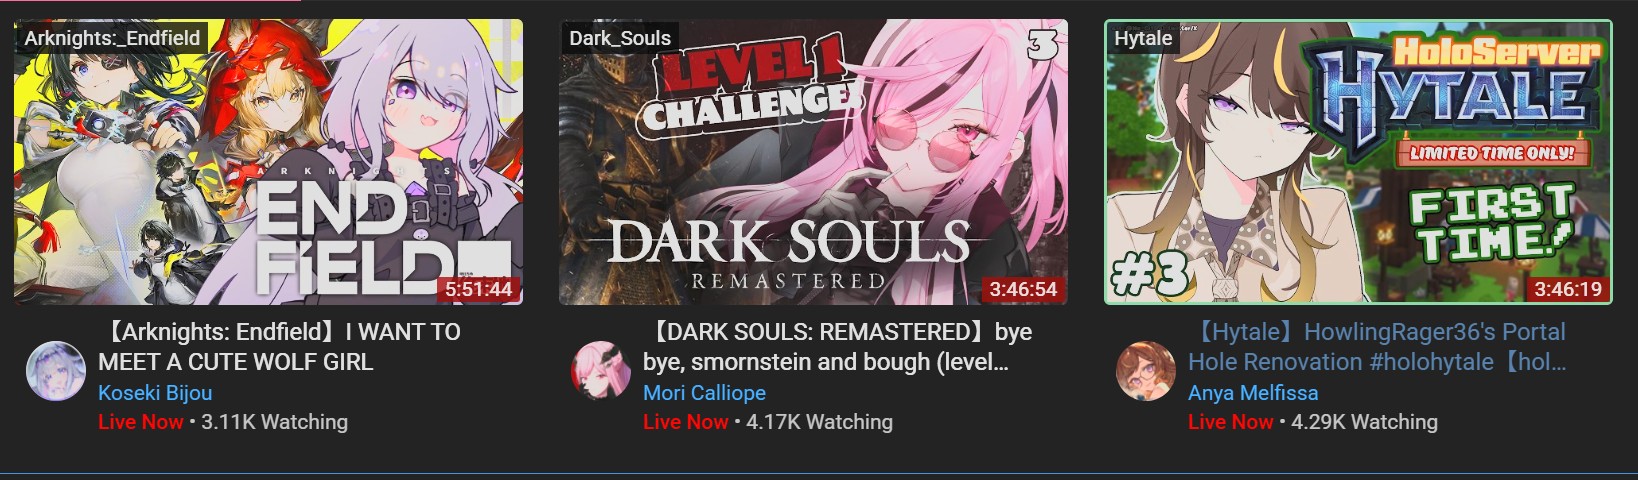
Task: Open the 'bye bye, smornstein and bough' title
Action: pos(837,347)
